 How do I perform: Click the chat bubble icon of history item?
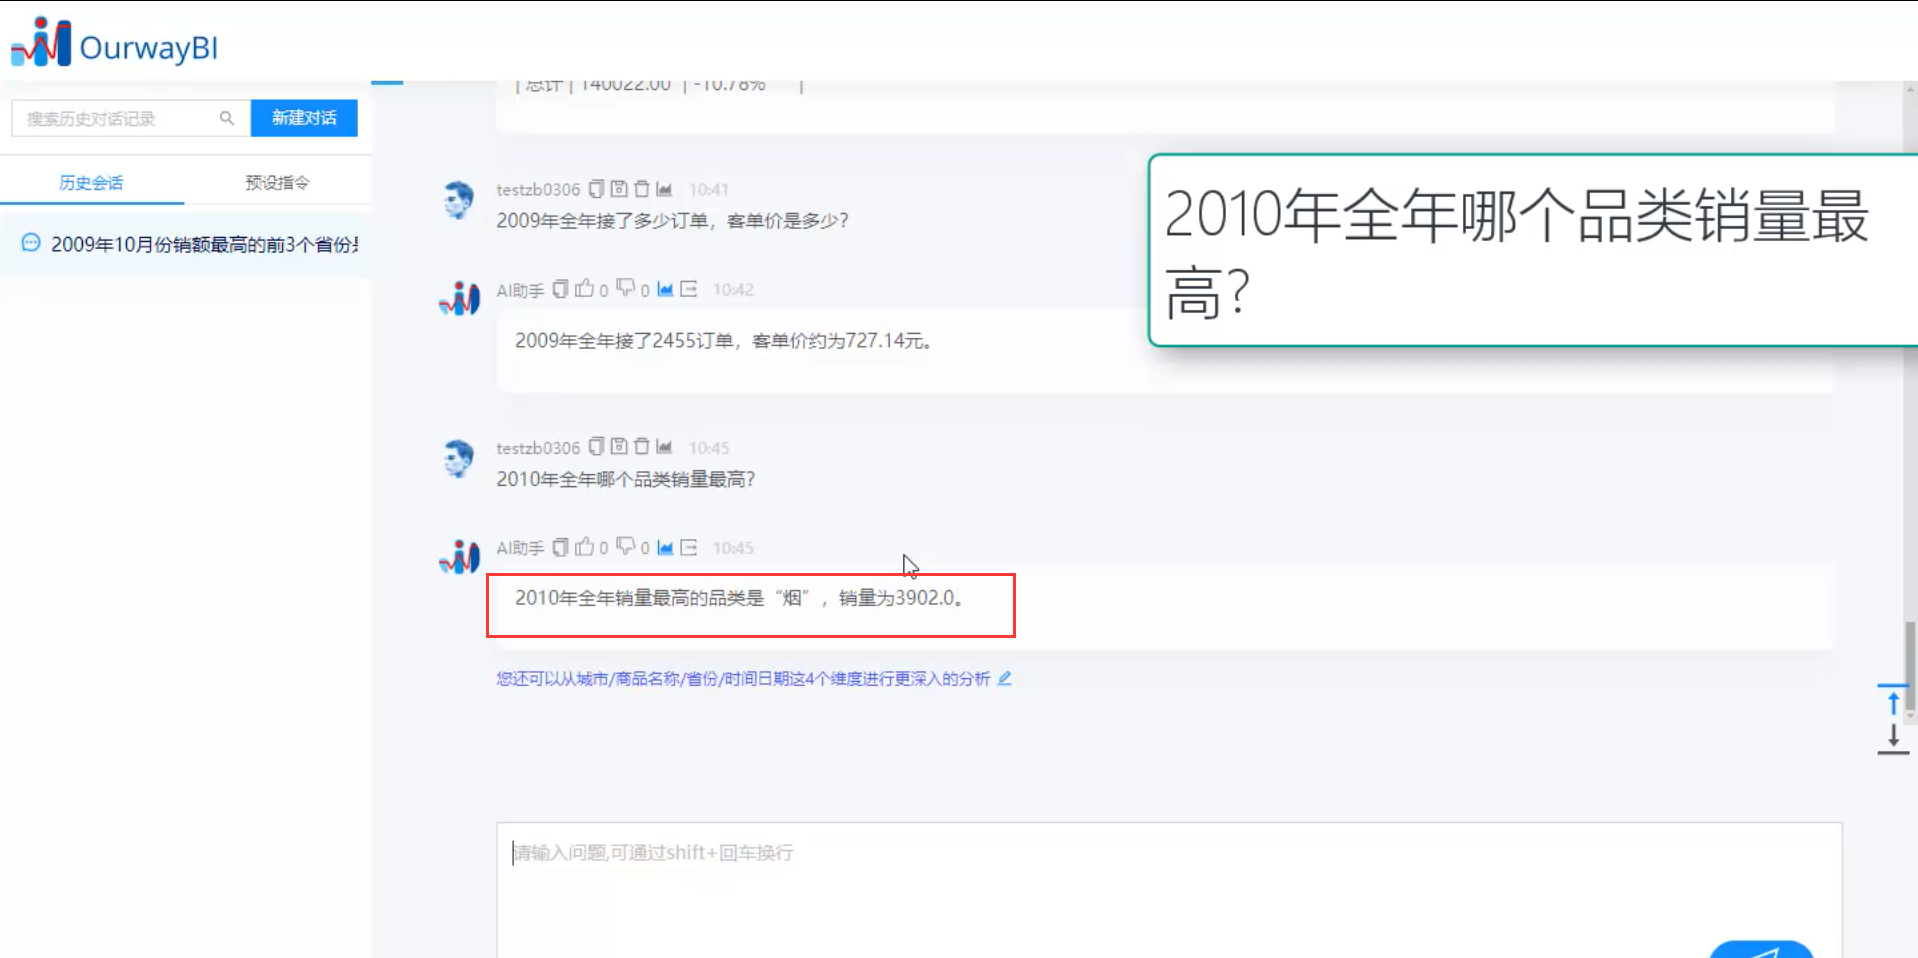tap(31, 243)
